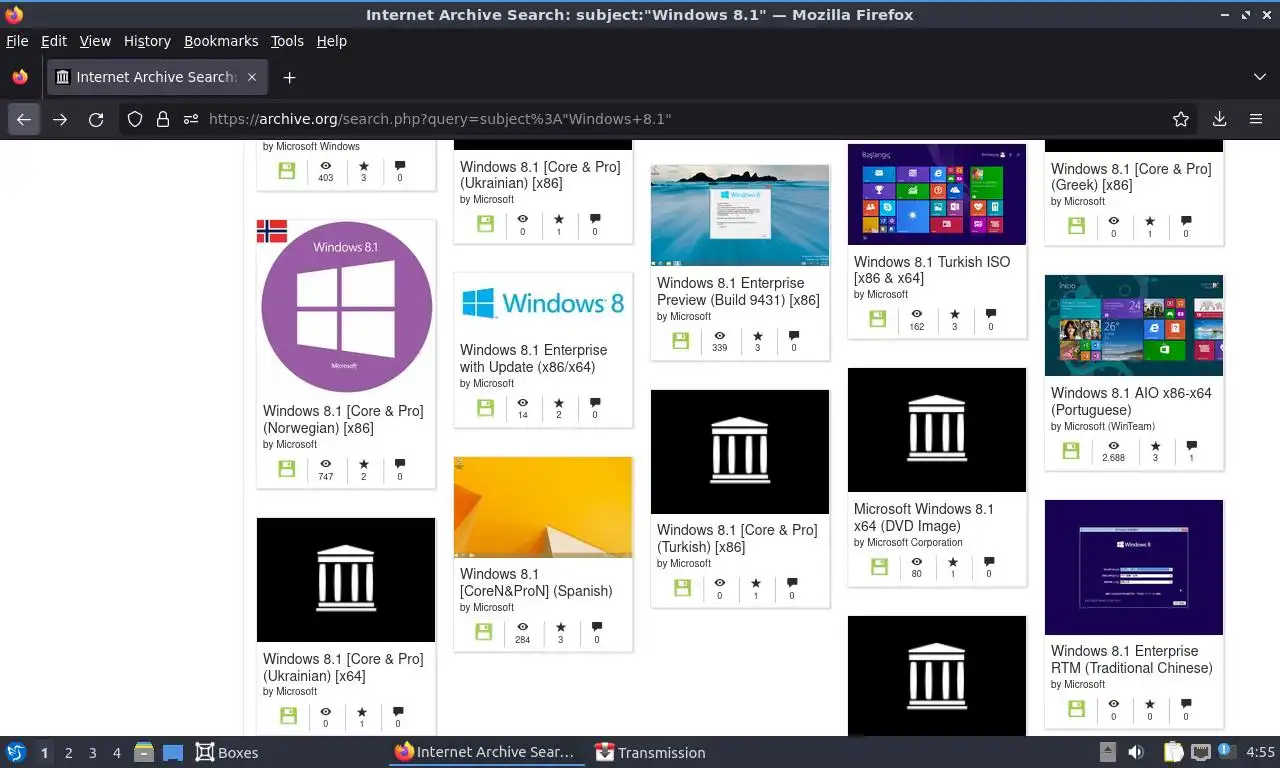Open Windows 8.1 AIO x86-x64 (Portuguese) link
Viewport: 1280px width, 768px height.
pos(1131,401)
